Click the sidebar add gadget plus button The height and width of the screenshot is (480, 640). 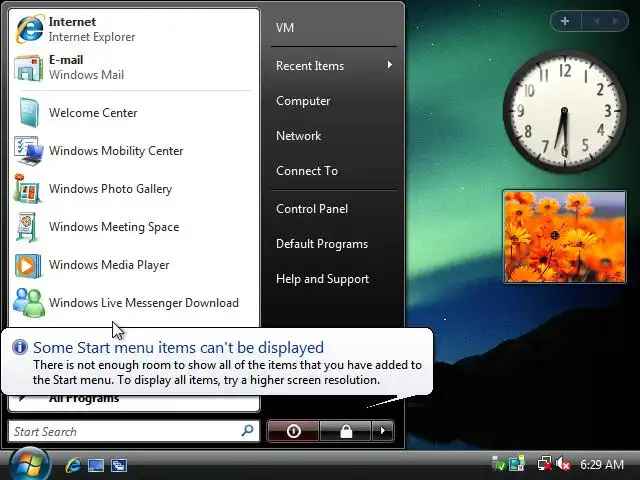tap(565, 21)
